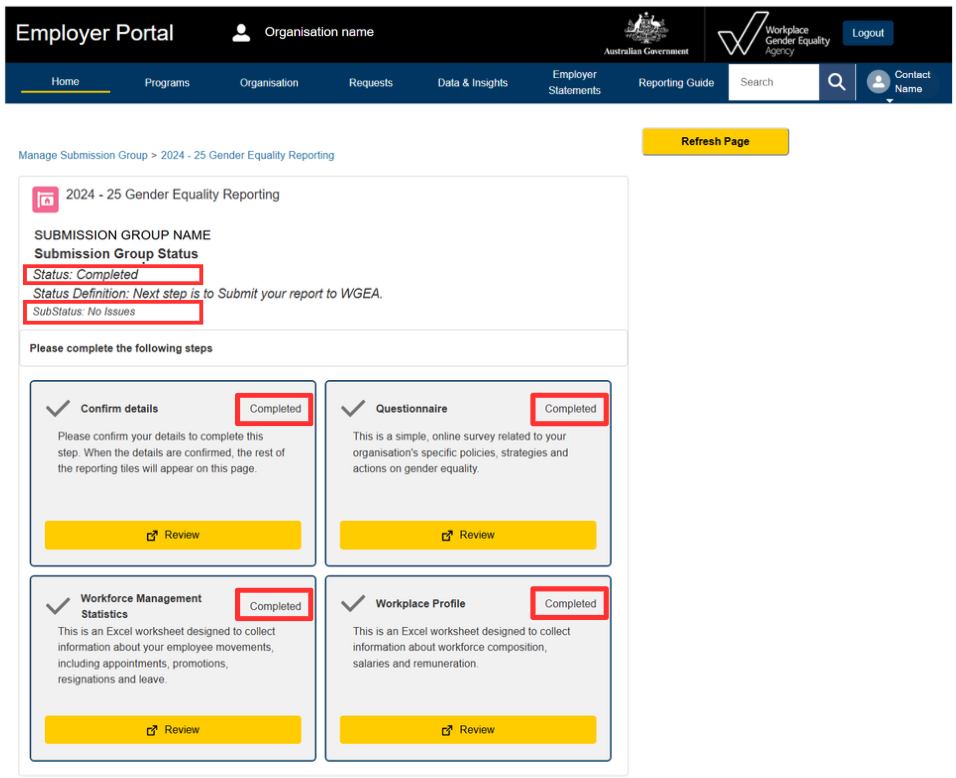Open the Data & Insights menu
956x778 pixels.
(x=472, y=83)
